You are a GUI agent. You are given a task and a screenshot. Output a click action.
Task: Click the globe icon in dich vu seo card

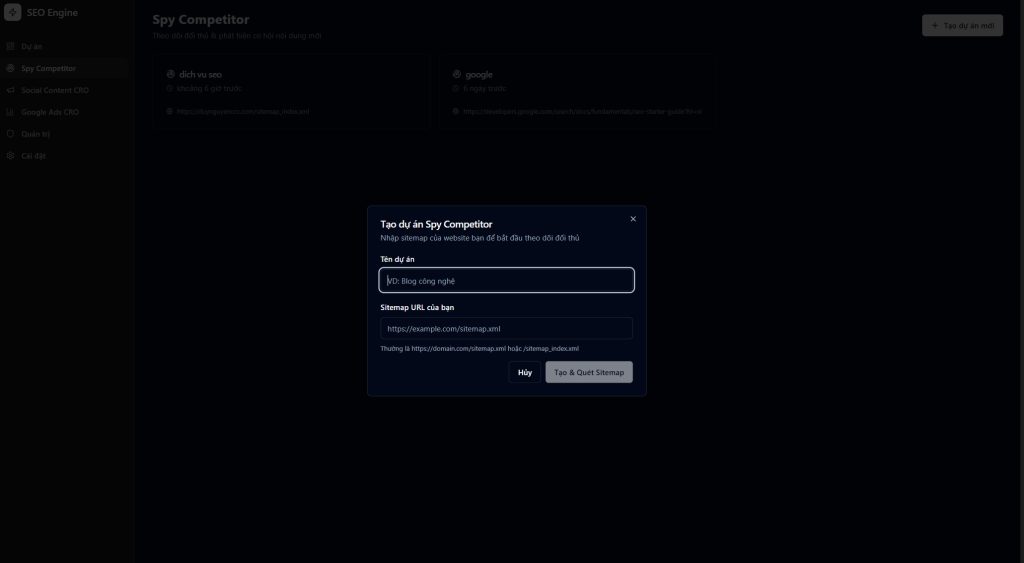click(x=170, y=112)
